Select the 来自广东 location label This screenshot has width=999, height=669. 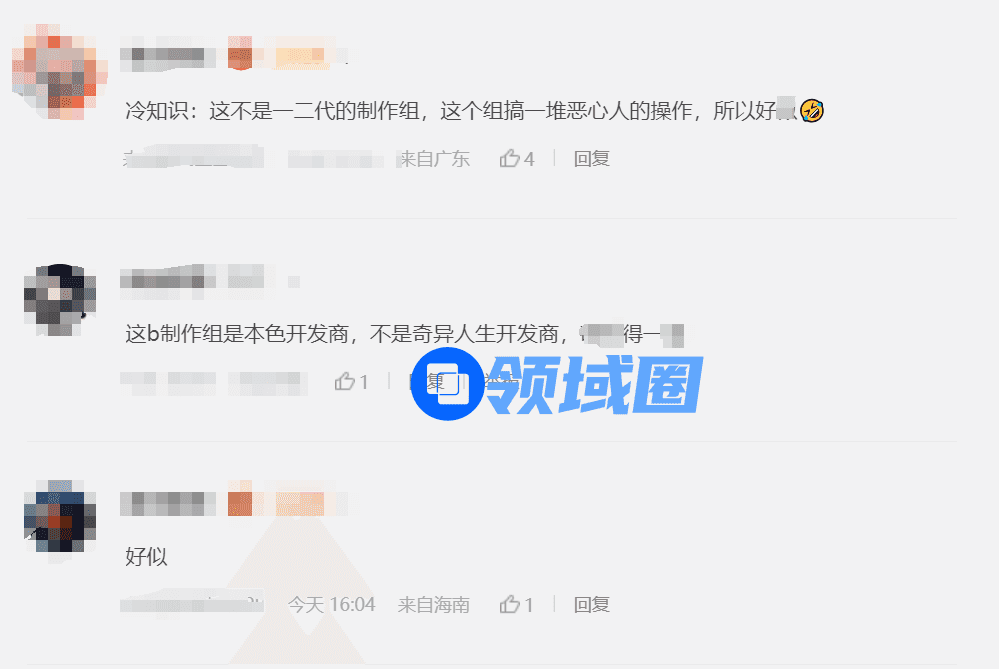[434, 158]
